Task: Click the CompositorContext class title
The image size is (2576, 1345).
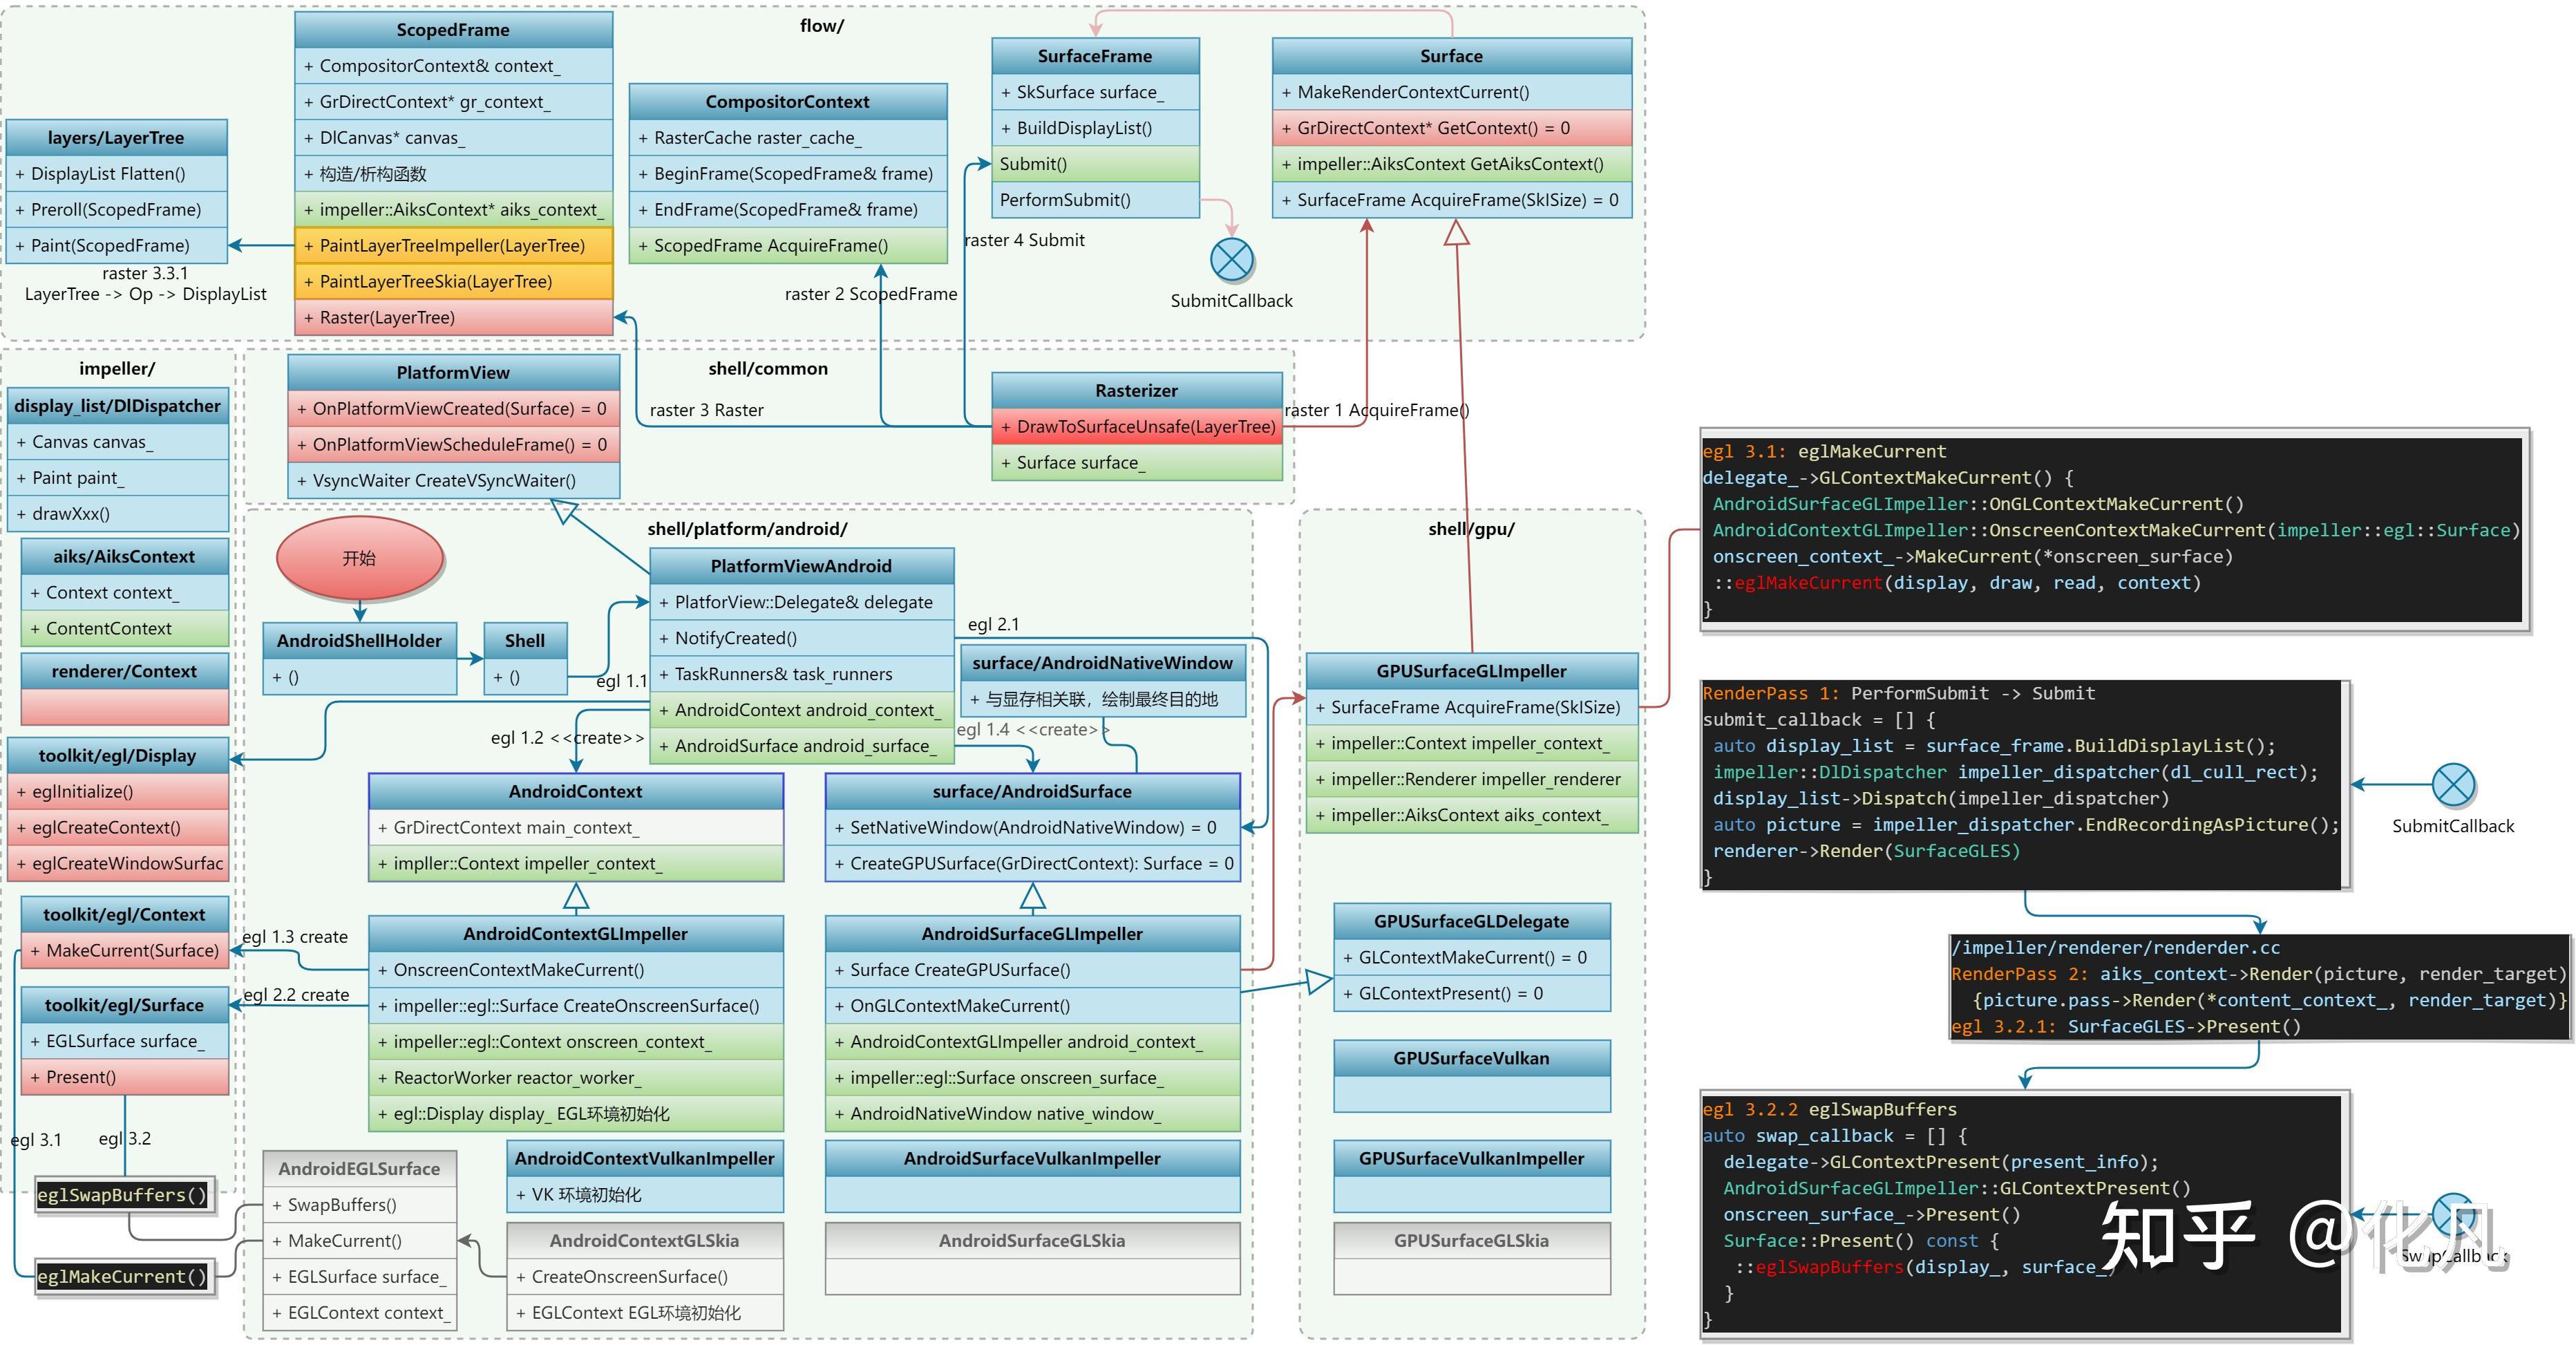Action: tap(787, 101)
